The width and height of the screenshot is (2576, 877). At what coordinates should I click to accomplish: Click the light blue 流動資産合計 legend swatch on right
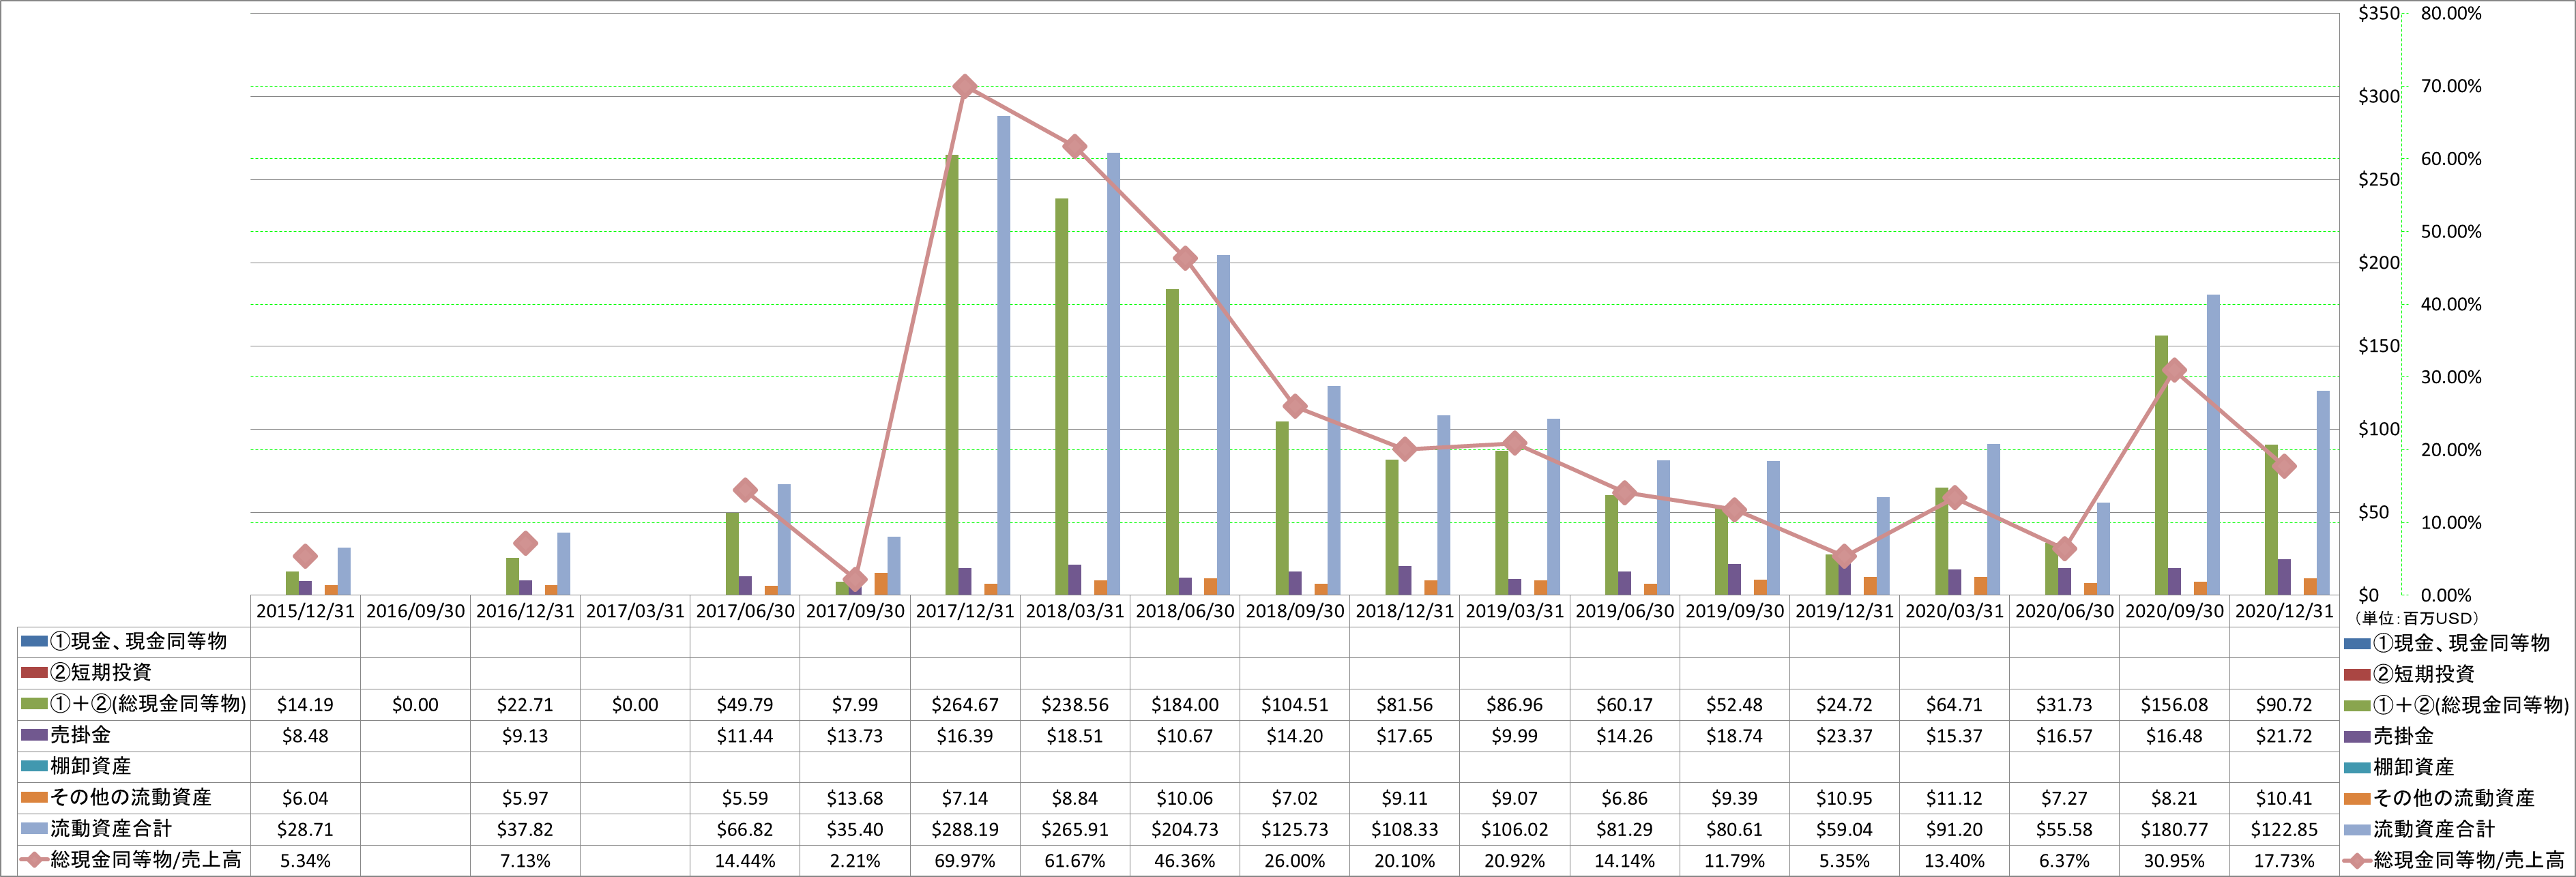(2357, 830)
